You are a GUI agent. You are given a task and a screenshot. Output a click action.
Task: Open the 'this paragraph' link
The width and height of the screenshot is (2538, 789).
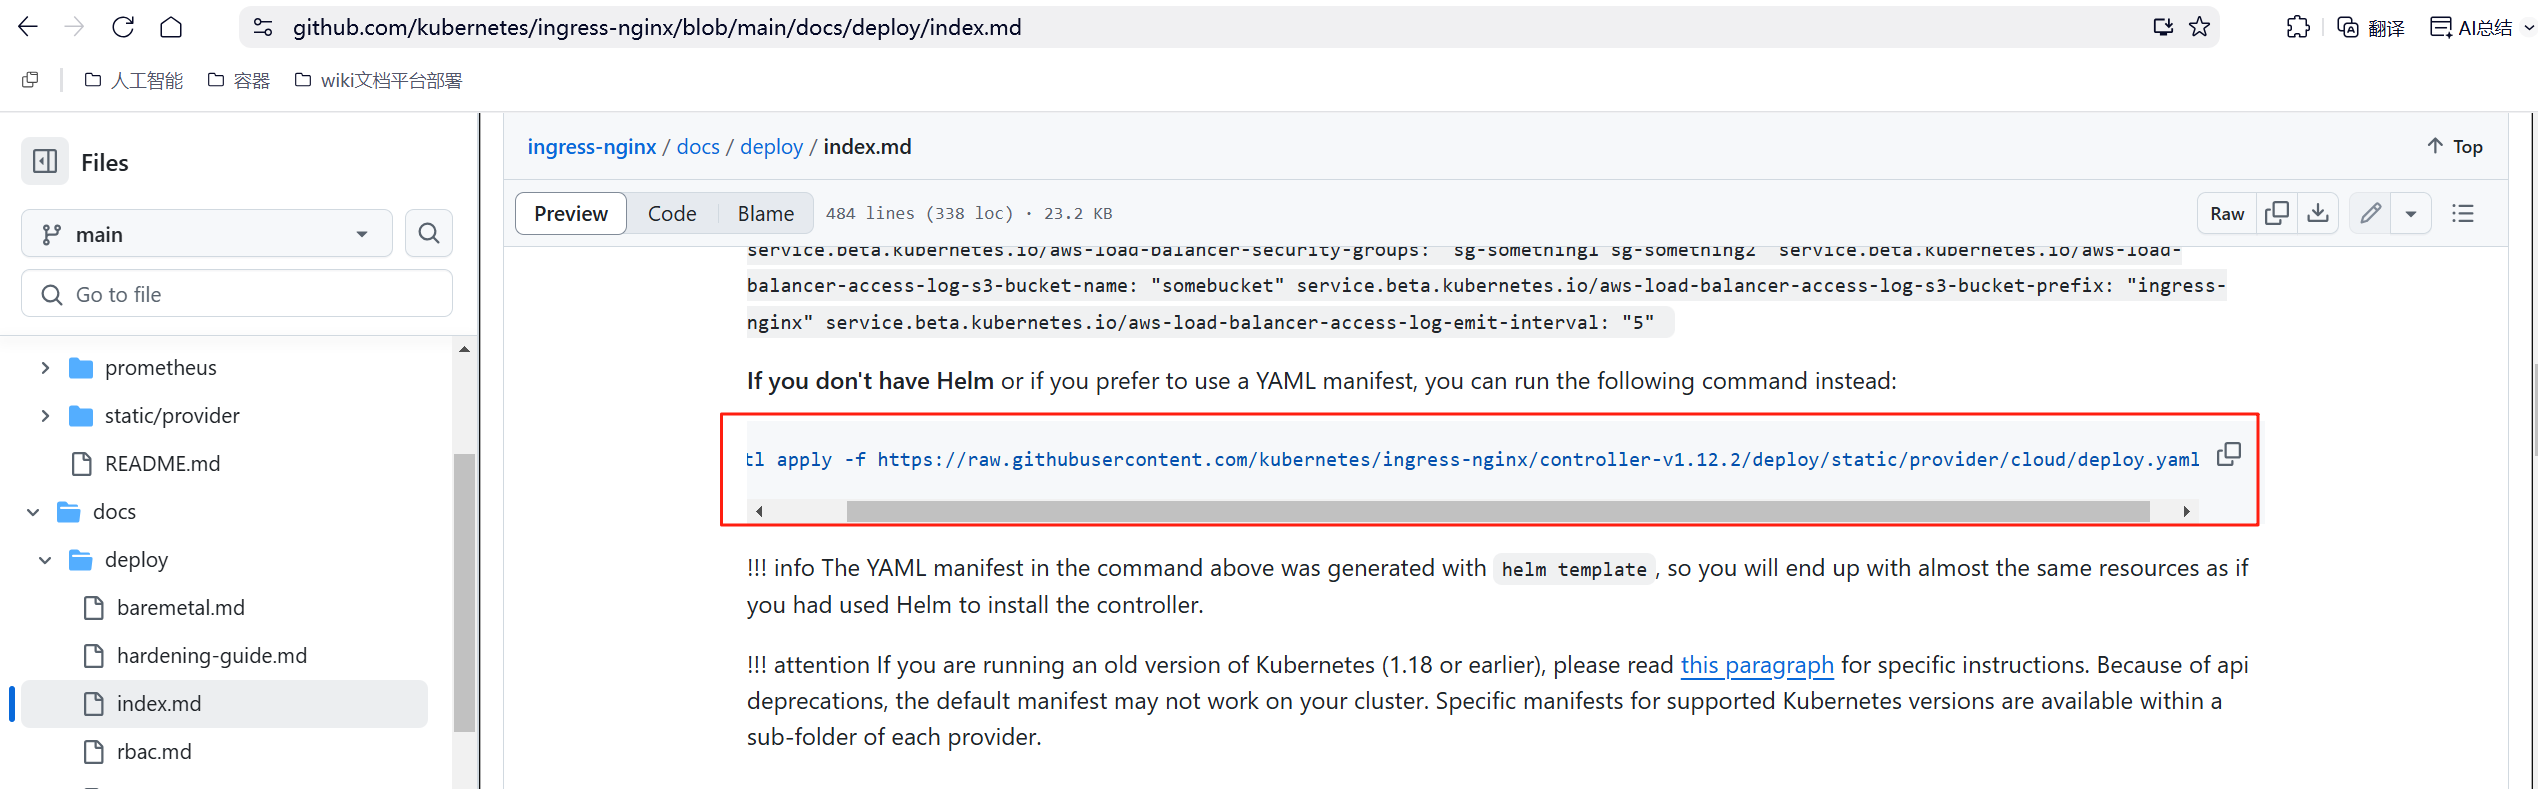tap(1756, 665)
